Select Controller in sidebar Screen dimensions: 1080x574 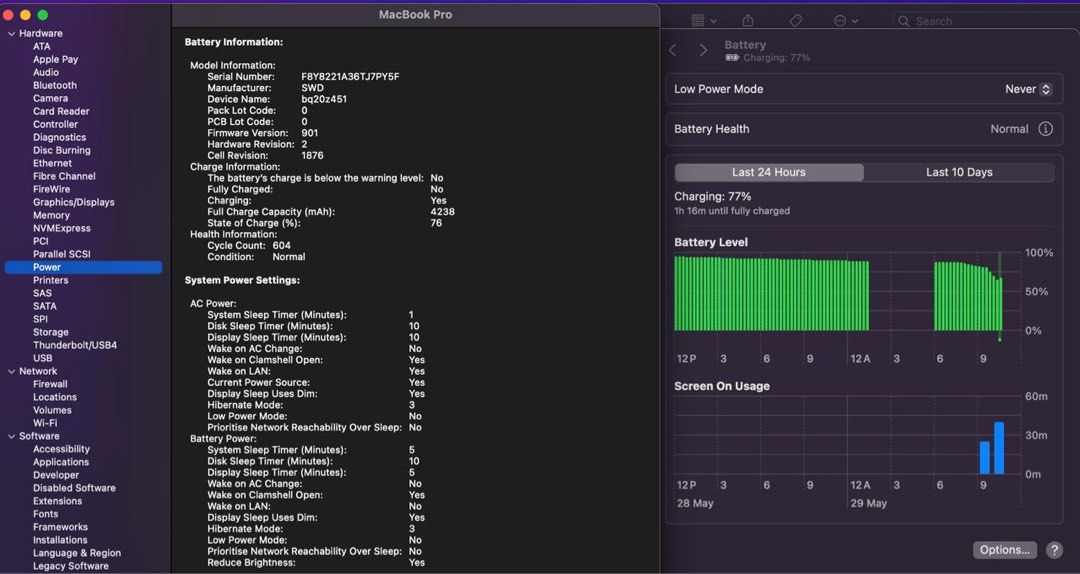click(55, 124)
